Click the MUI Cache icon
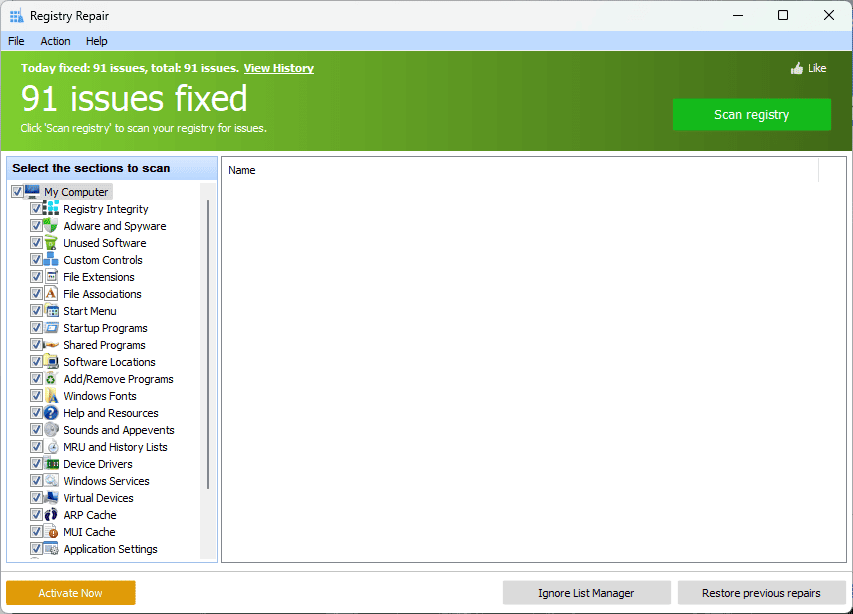 click(x=51, y=531)
